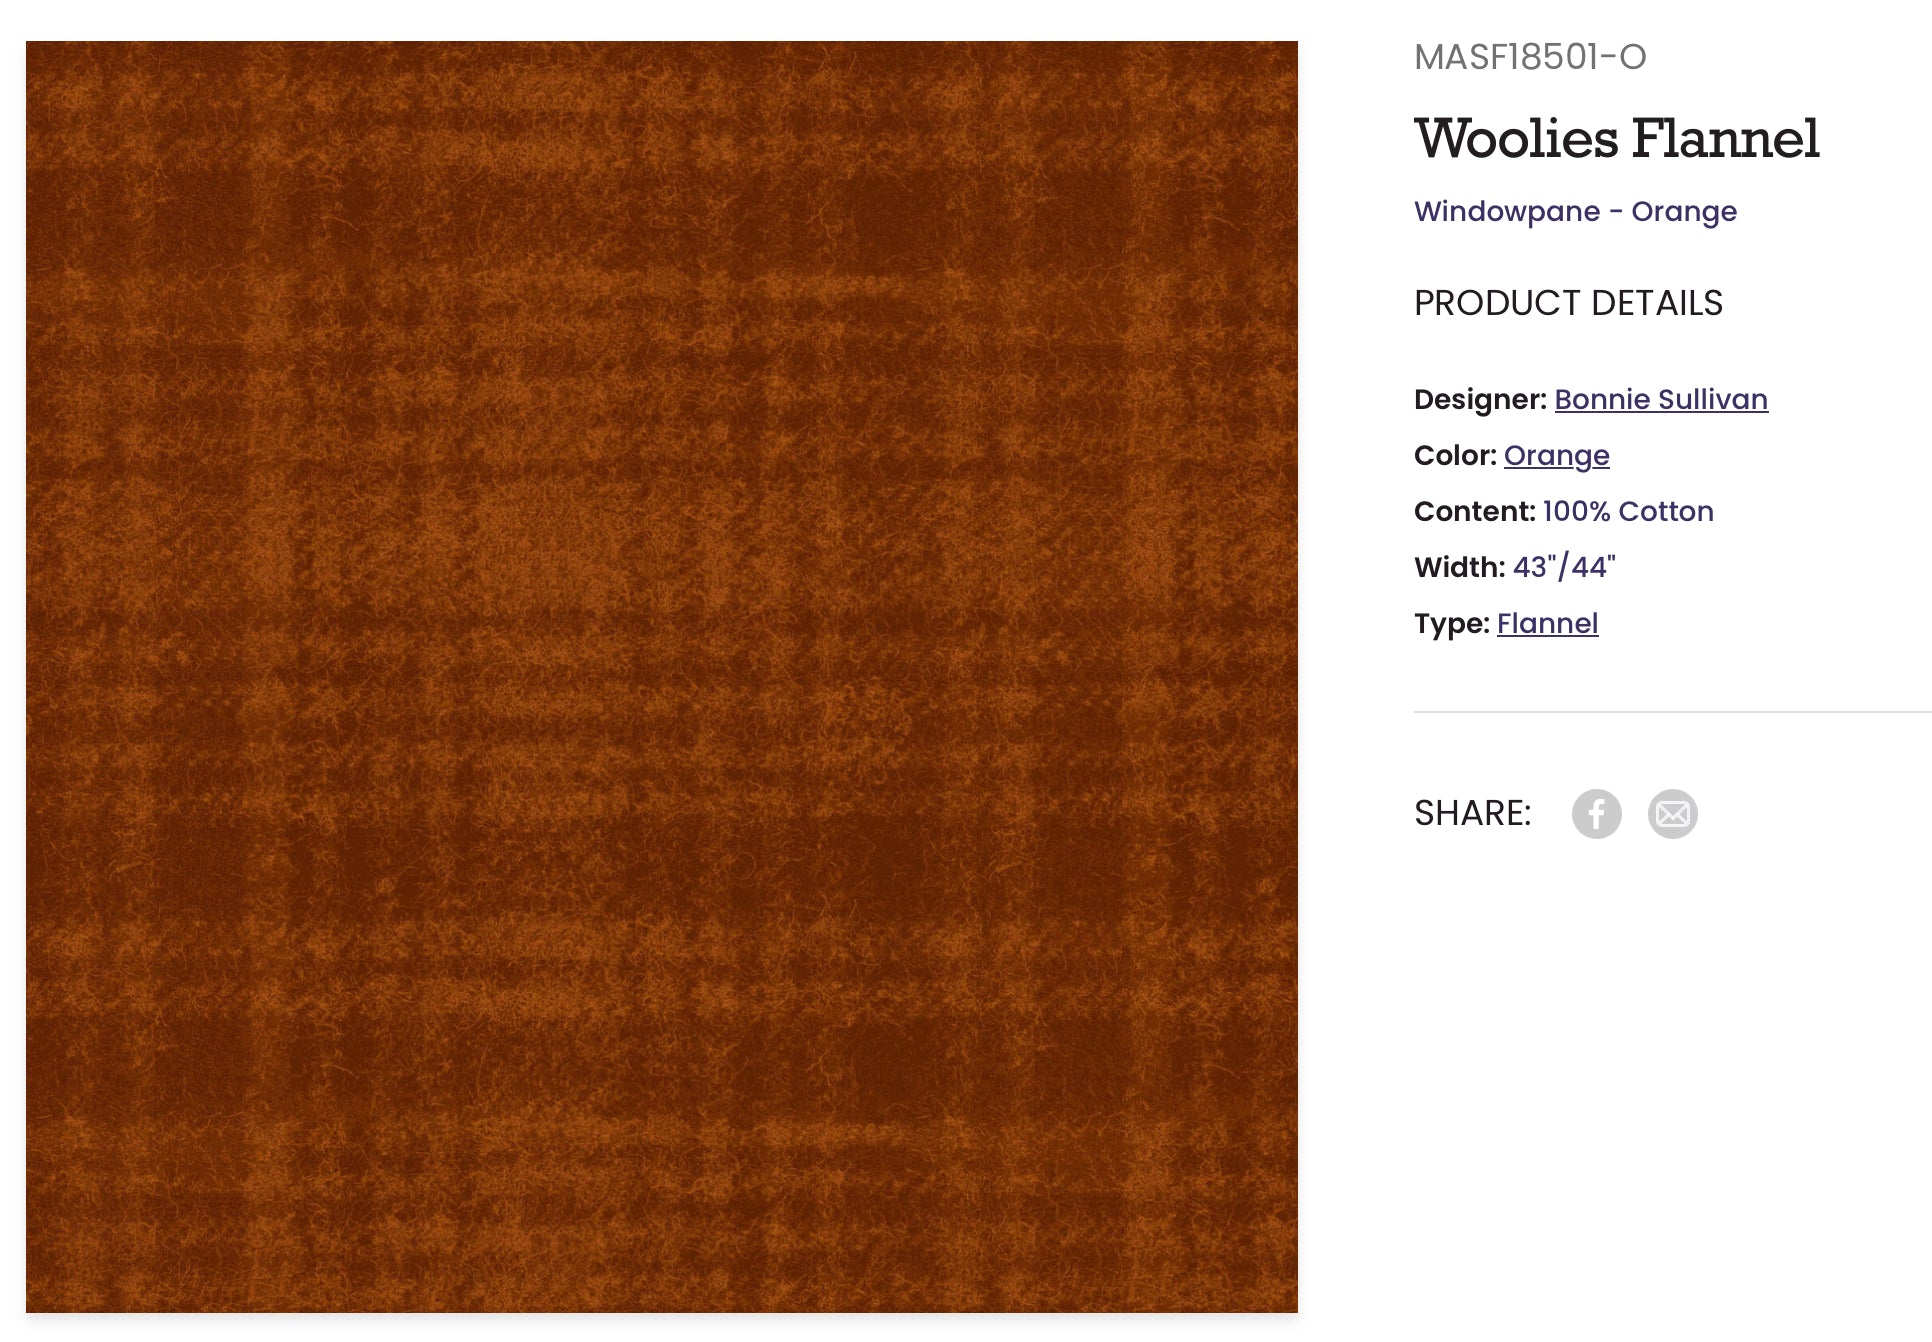Share the product via email icon
The height and width of the screenshot is (1342, 1932).
point(1672,814)
